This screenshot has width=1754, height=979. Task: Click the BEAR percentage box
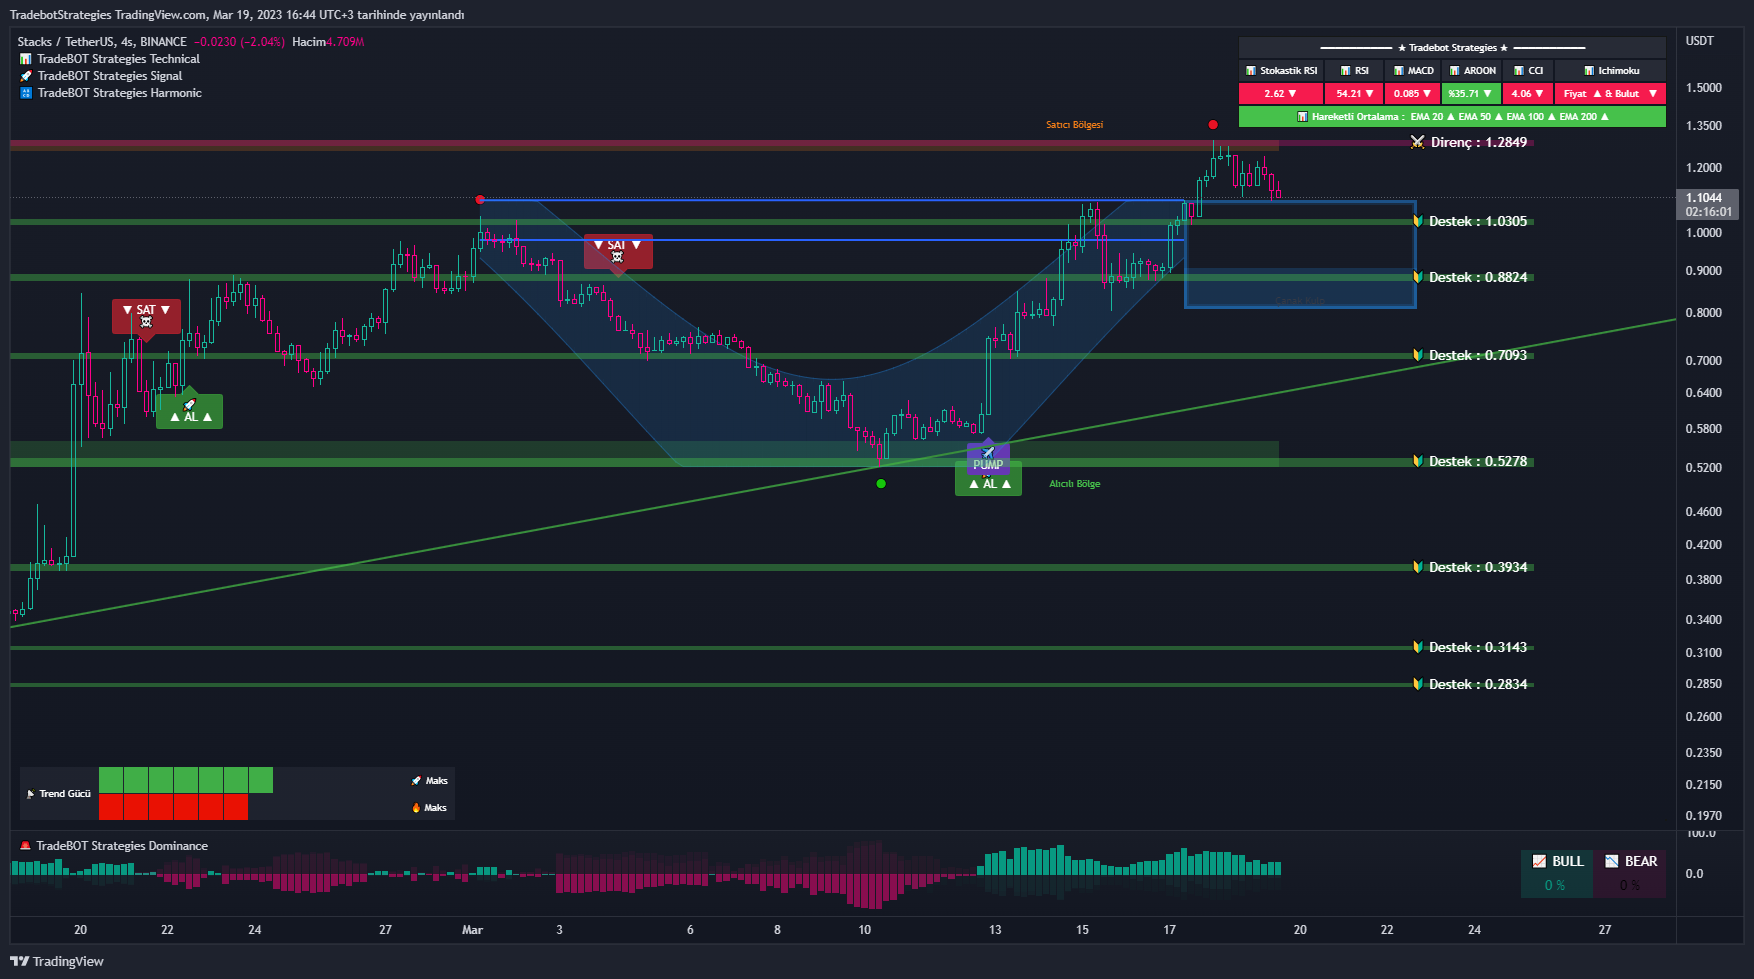click(x=1630, y=885)
